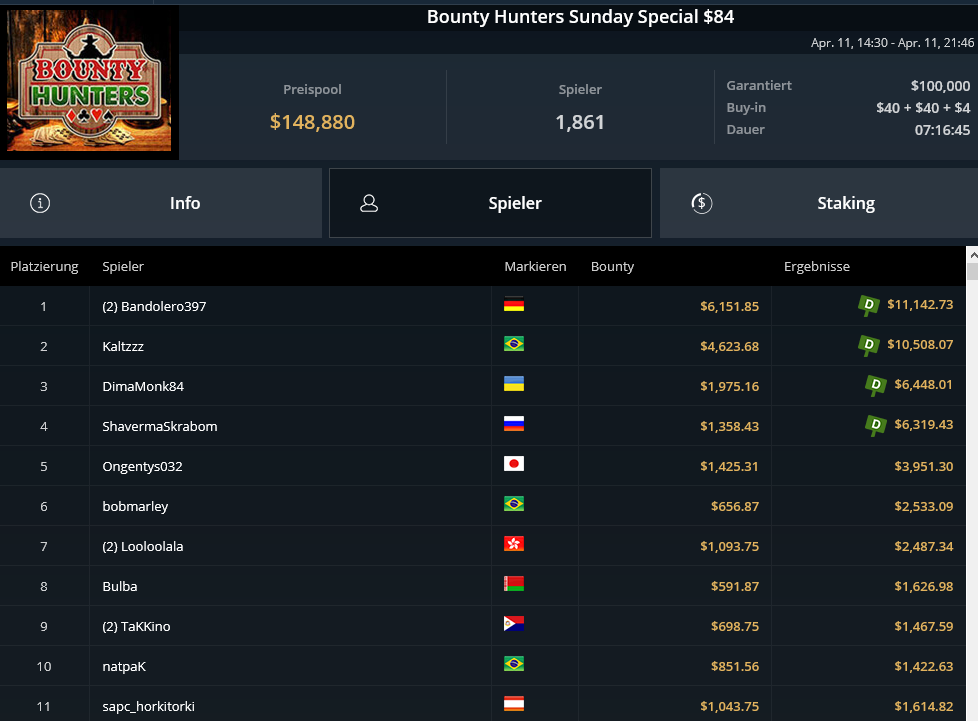
Task: Click the 1,861 Spieler count
Action: pyautogui.click(x=580, y=122)
